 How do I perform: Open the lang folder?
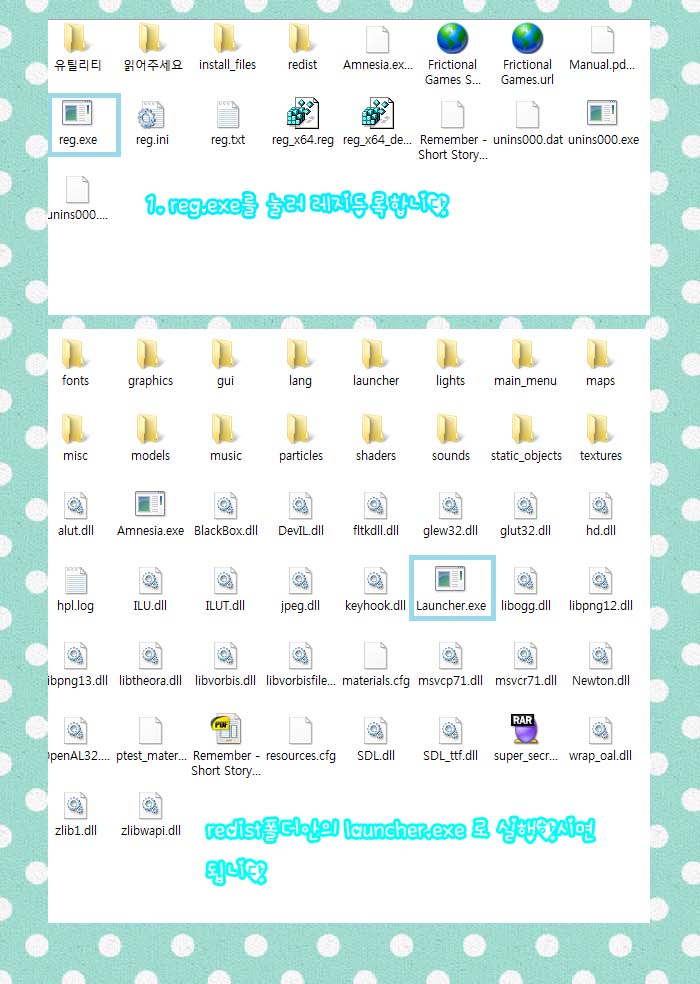299,355
